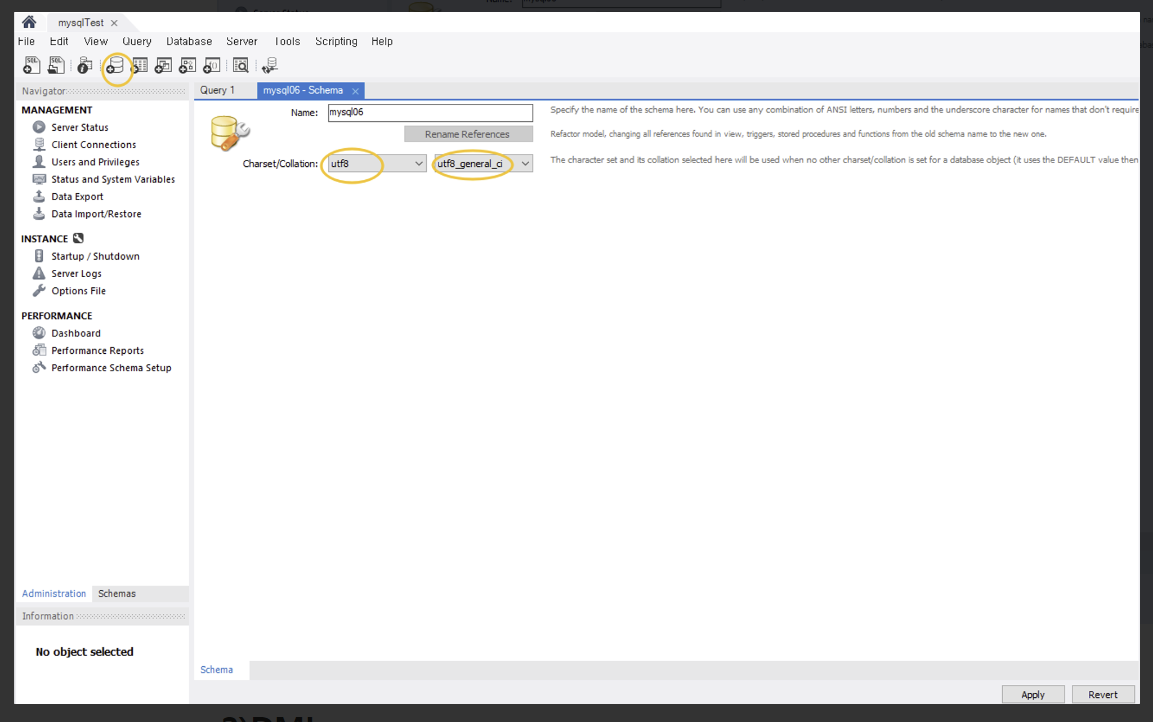Open Server Status in Navigator
Image resolution: width=1153 pixels, height=722 pixels.
79,127
